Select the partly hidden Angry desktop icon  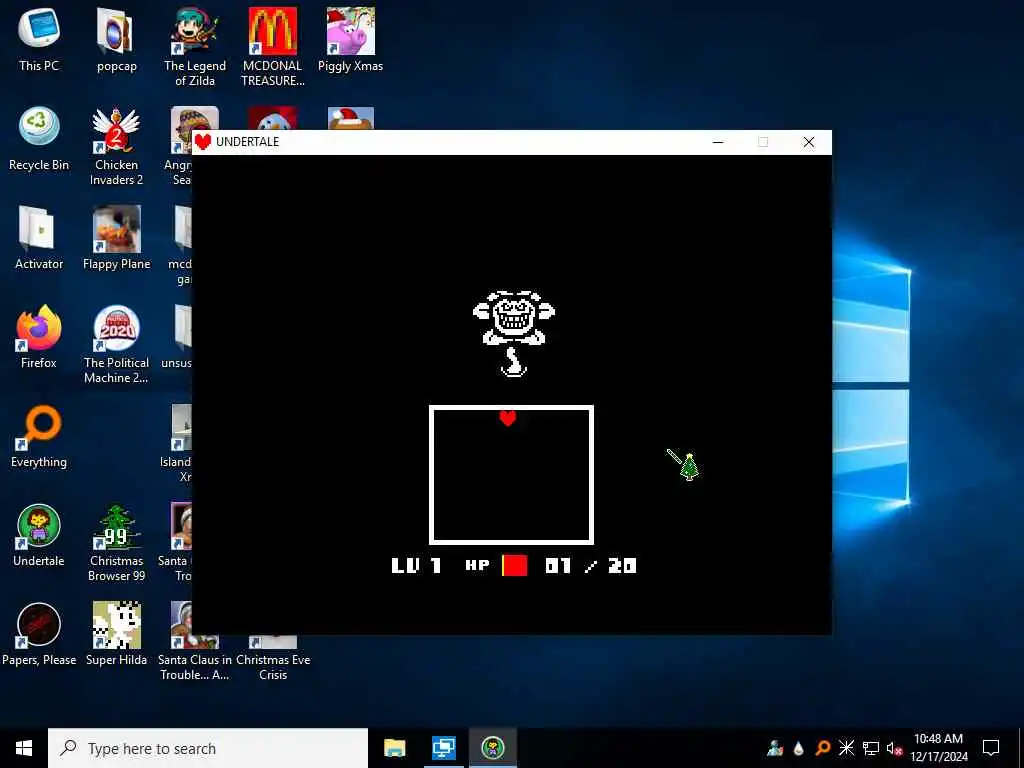180,146
